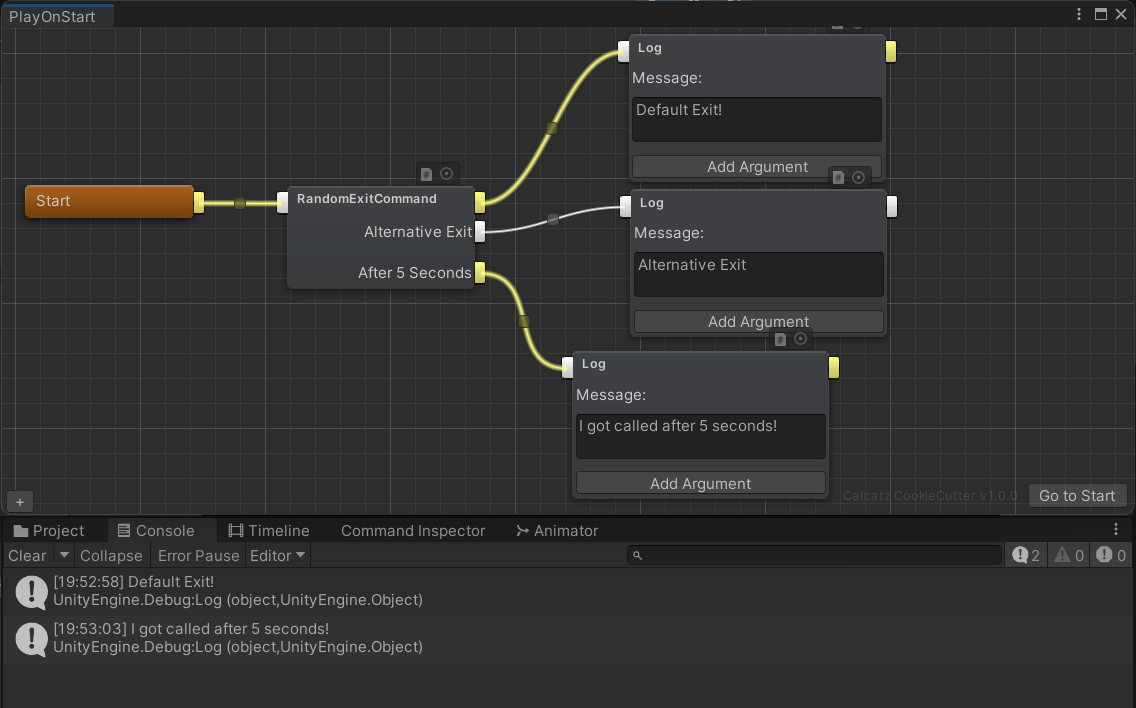Toggle error message count filter

tap(1110, 555)
